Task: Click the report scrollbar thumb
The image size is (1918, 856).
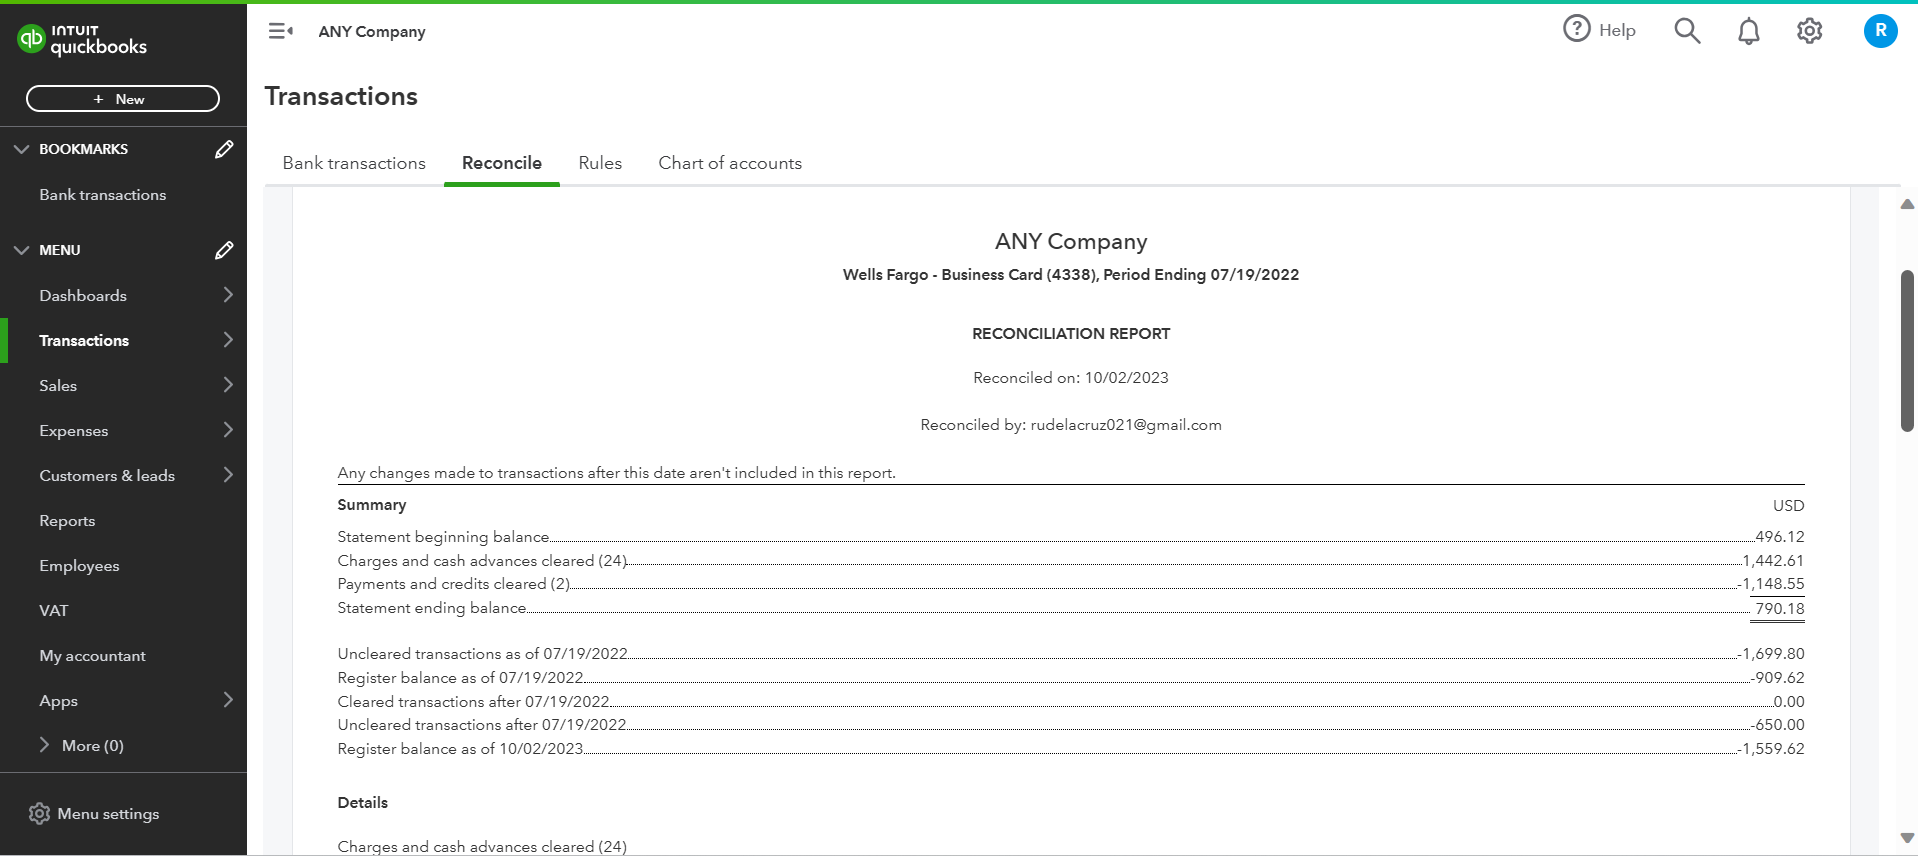Action: click(1908, 350)
